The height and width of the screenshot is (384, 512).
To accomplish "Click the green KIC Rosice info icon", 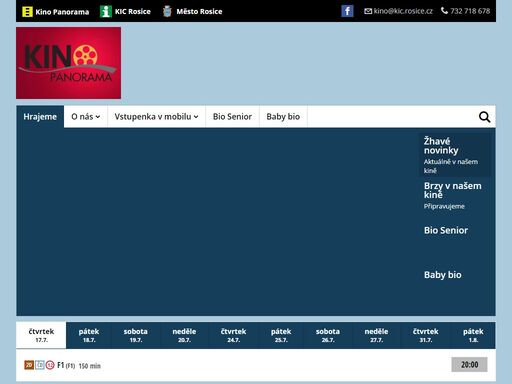I will point(106,12).
